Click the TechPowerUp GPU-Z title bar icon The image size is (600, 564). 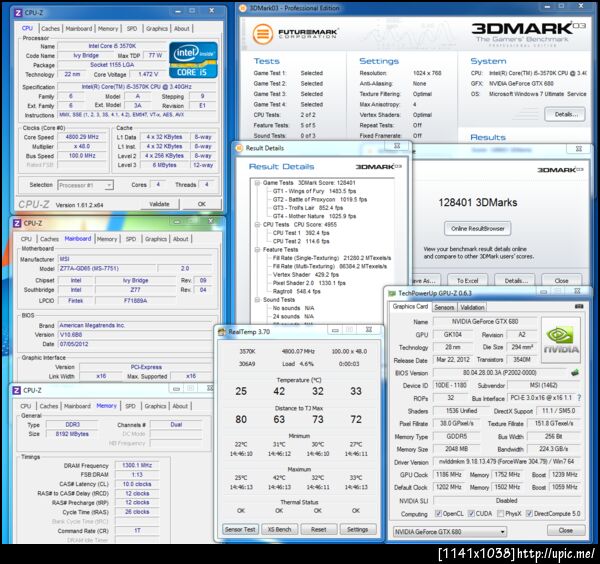click(392, 293)
